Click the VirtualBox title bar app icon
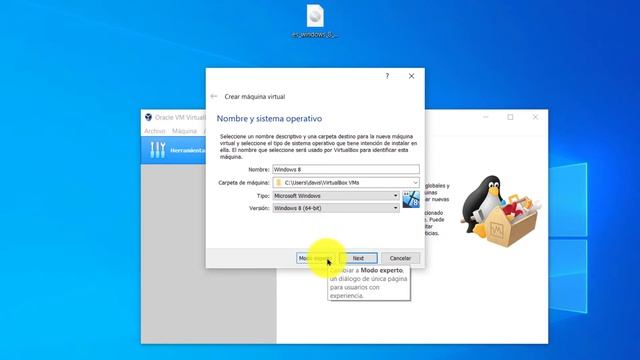The image size is (640, 360). [x=148, y=117]
